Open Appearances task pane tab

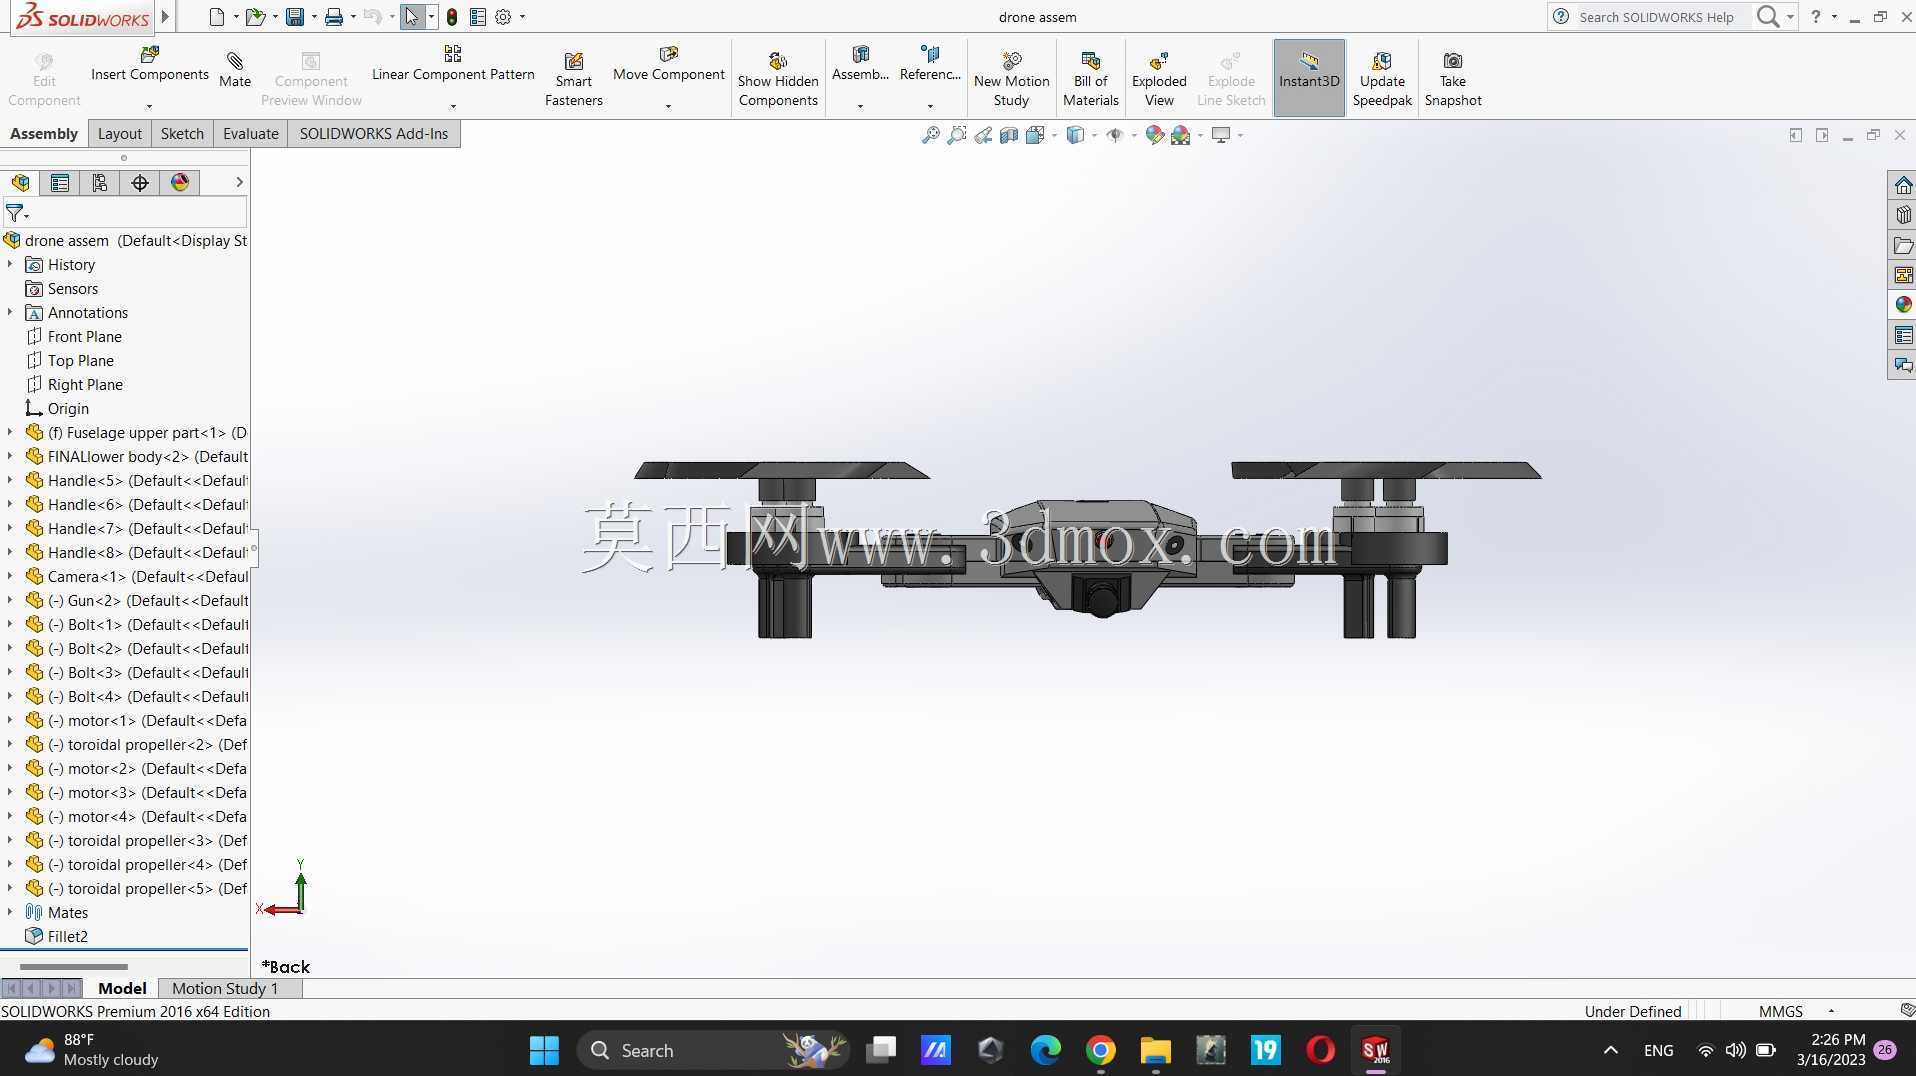point(1902,305)
